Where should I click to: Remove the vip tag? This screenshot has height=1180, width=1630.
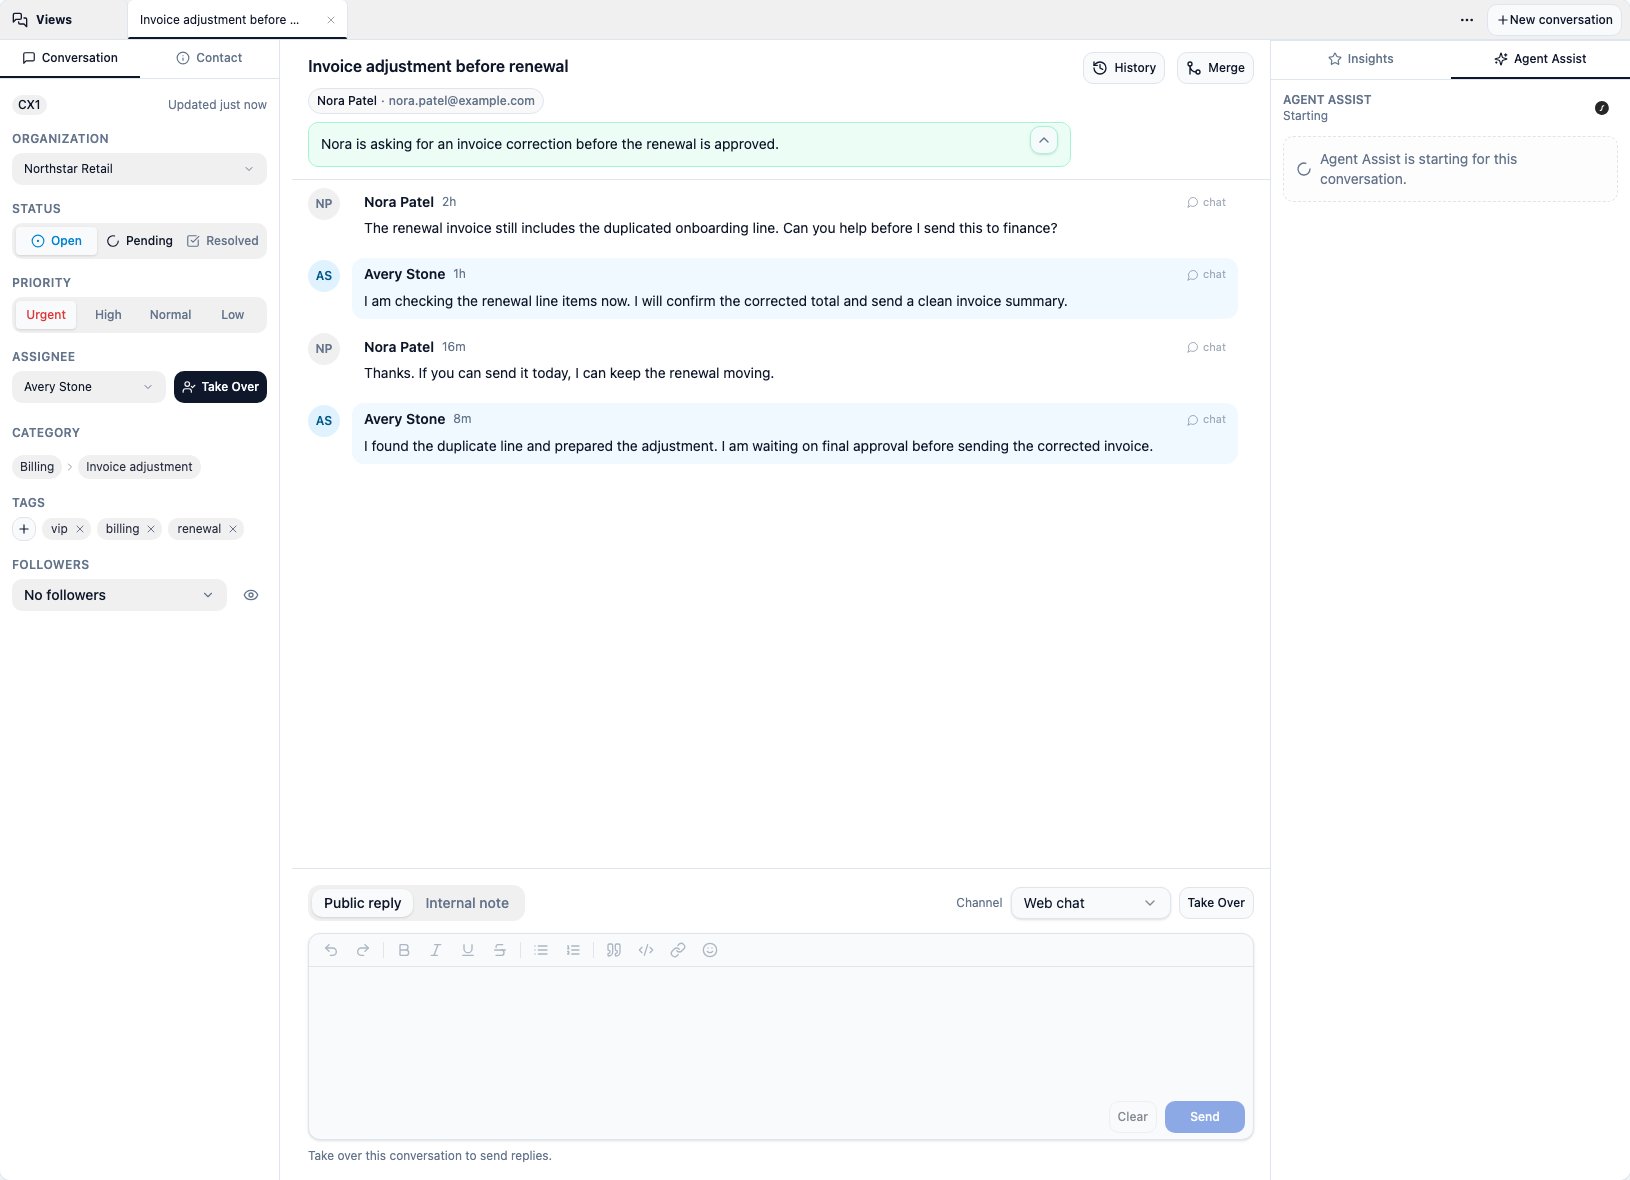click(80, 529)
